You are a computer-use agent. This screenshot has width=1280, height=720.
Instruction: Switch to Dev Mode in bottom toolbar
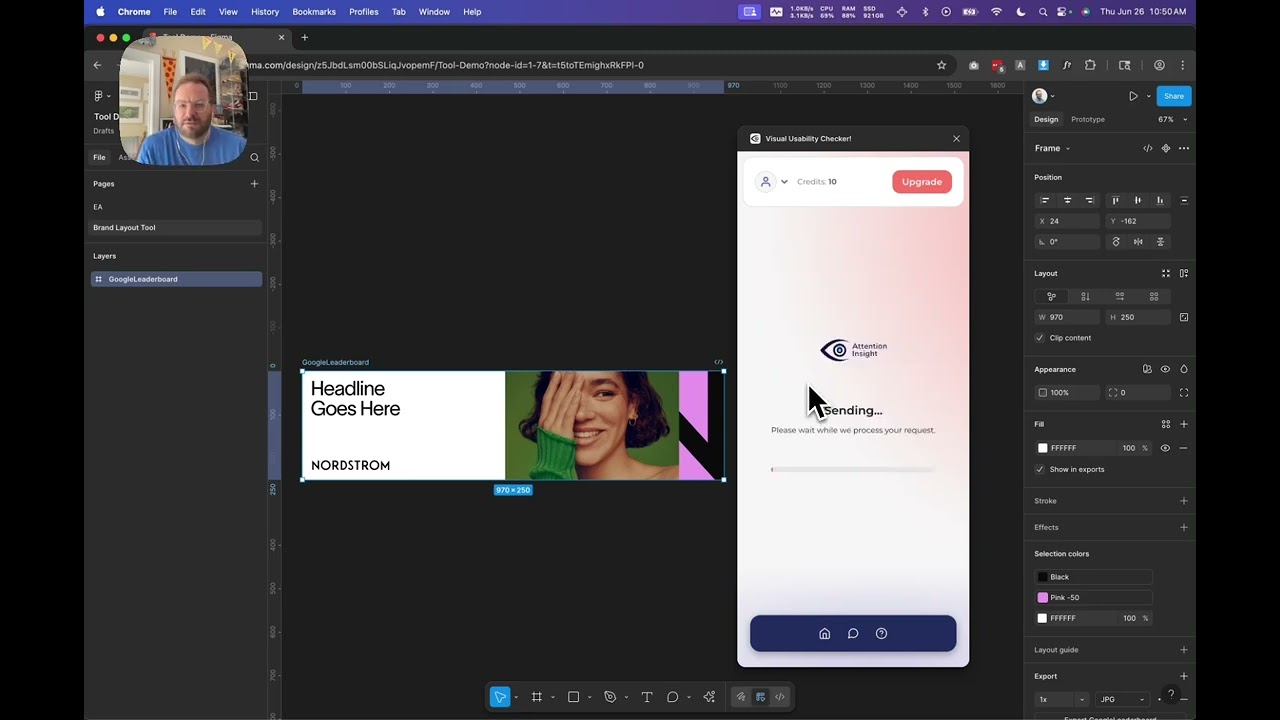pos(780,697)
